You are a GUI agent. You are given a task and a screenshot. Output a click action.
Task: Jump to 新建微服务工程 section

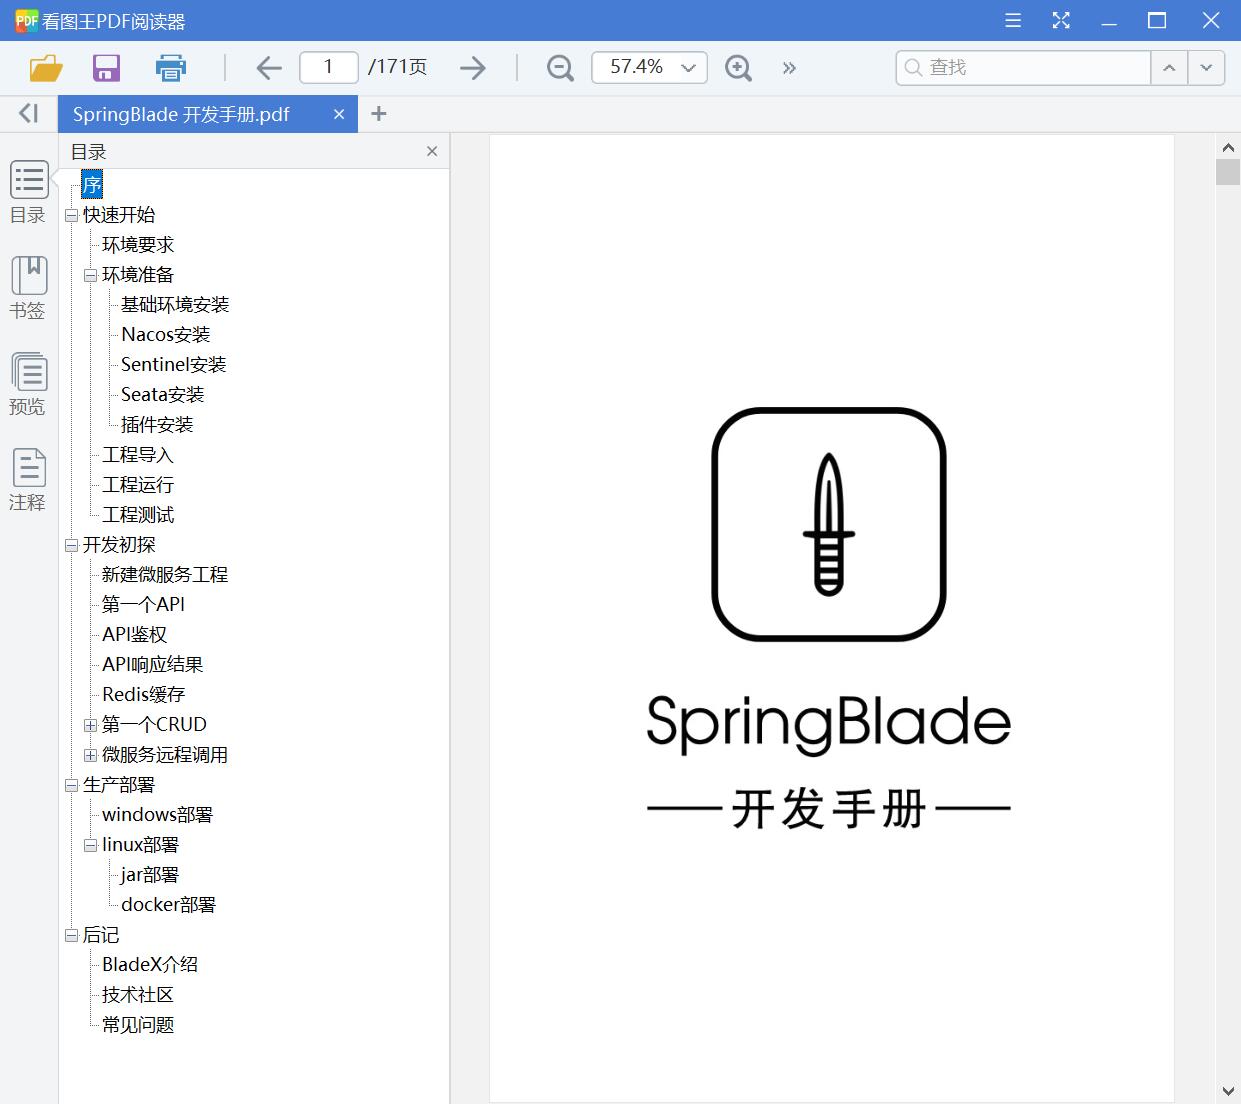[165, 575]
